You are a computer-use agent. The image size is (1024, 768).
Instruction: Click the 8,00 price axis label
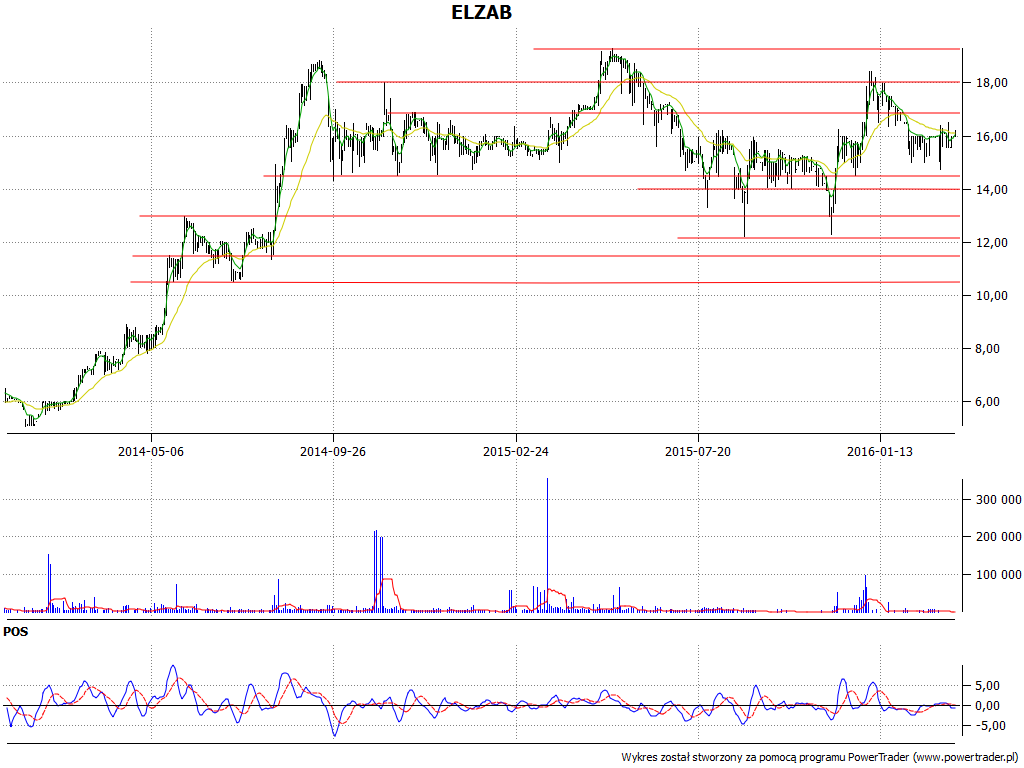pyautogui.click(x=987, y=349)
